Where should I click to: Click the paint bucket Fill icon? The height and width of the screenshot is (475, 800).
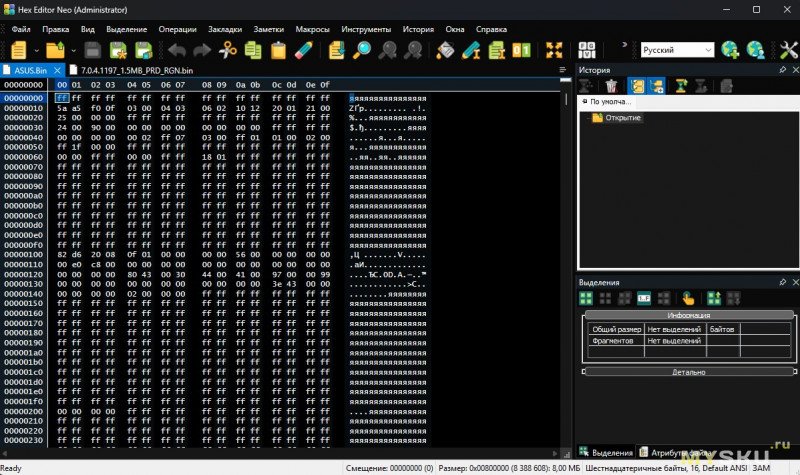446,50
